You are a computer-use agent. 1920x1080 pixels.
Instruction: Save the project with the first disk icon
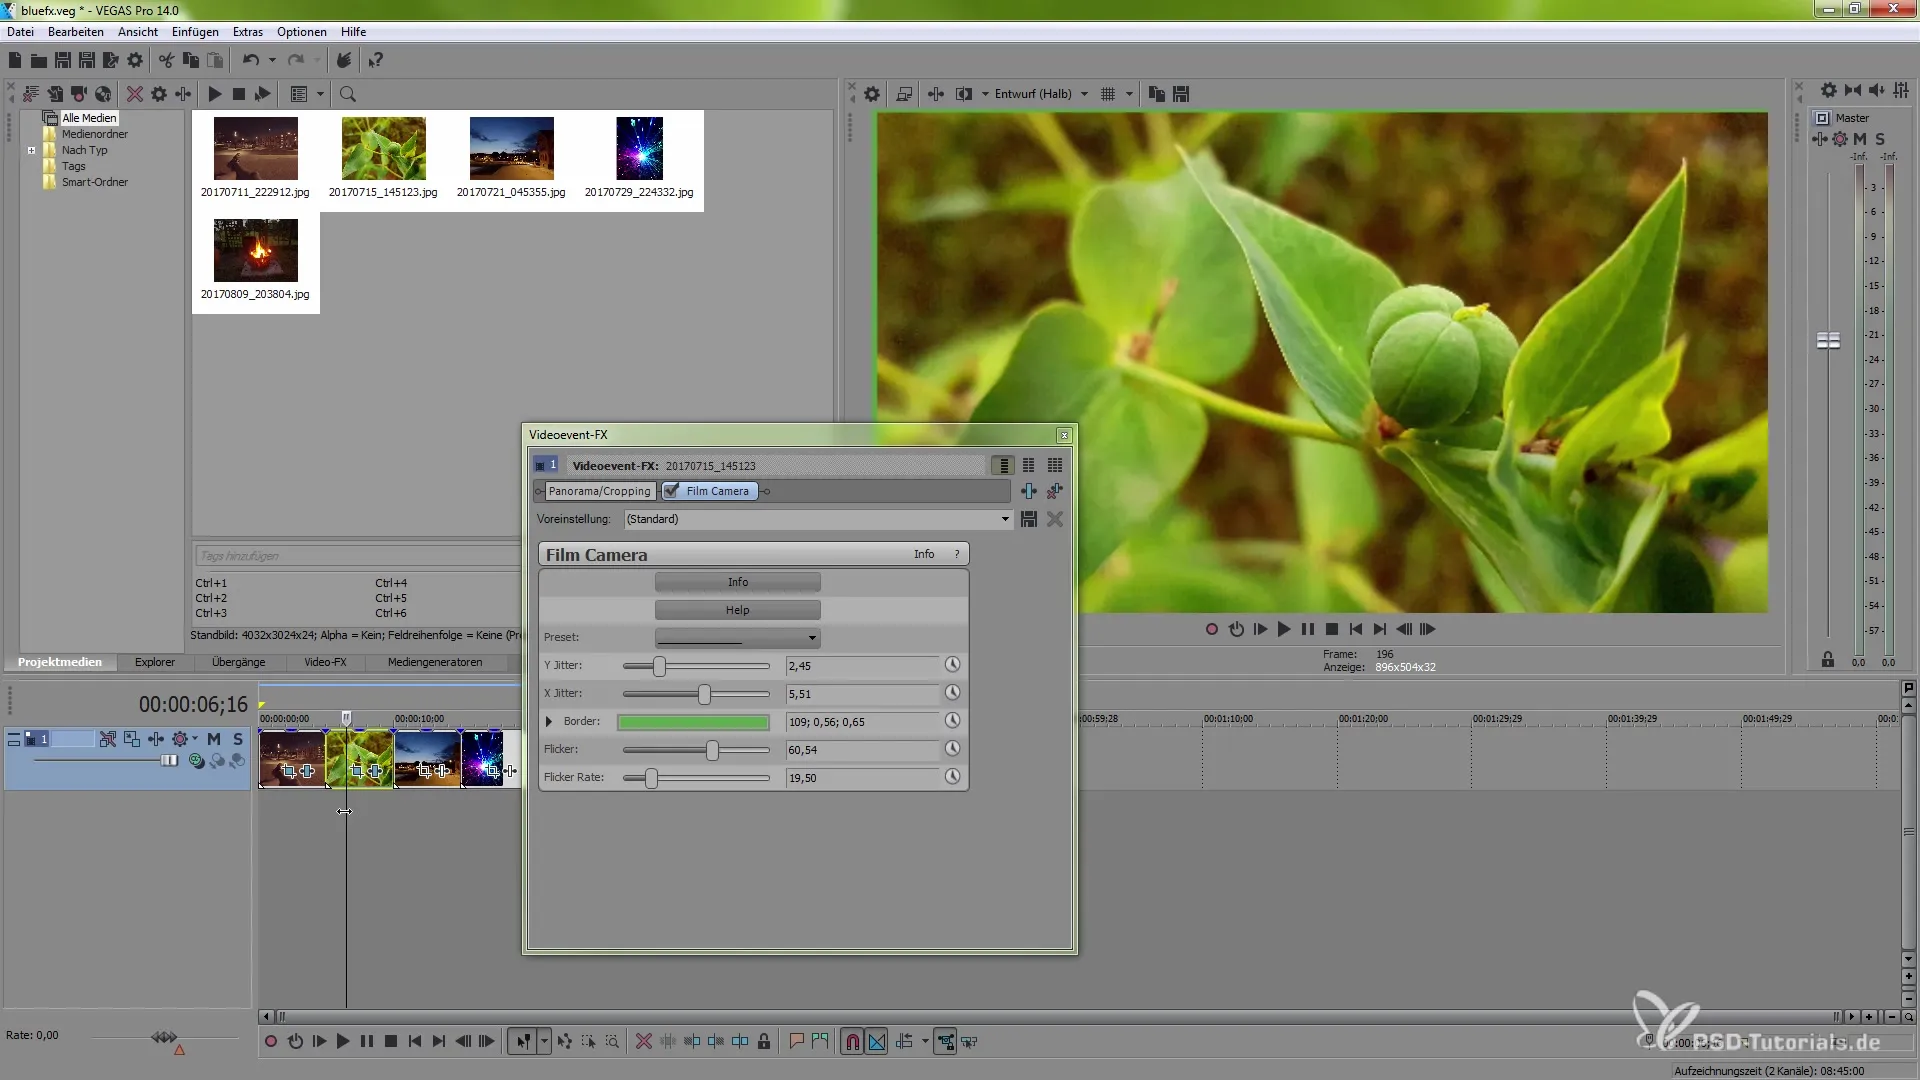click(x=63, y=61)
